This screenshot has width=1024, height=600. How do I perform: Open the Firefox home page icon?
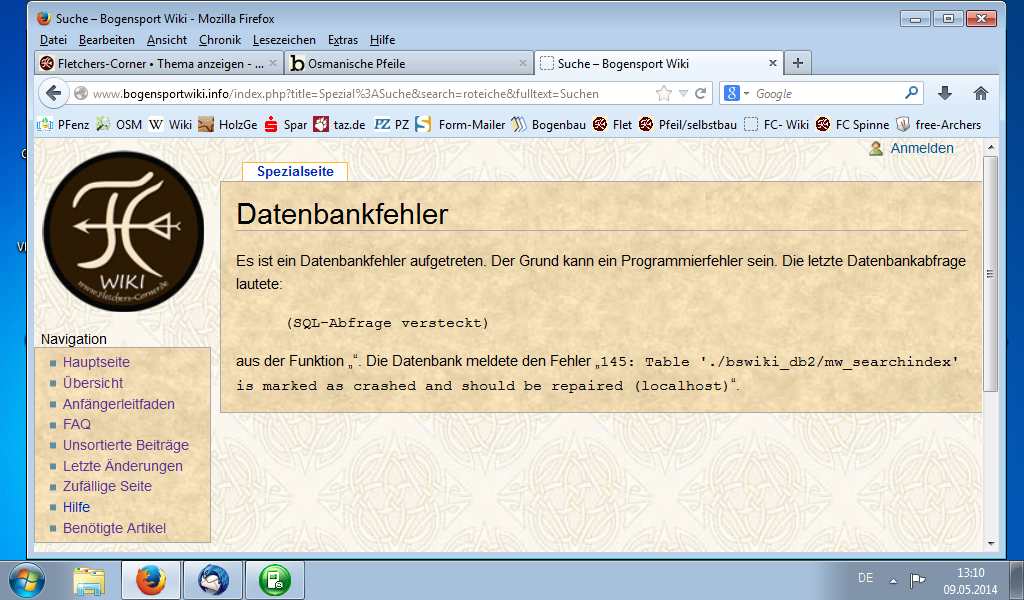980,93
